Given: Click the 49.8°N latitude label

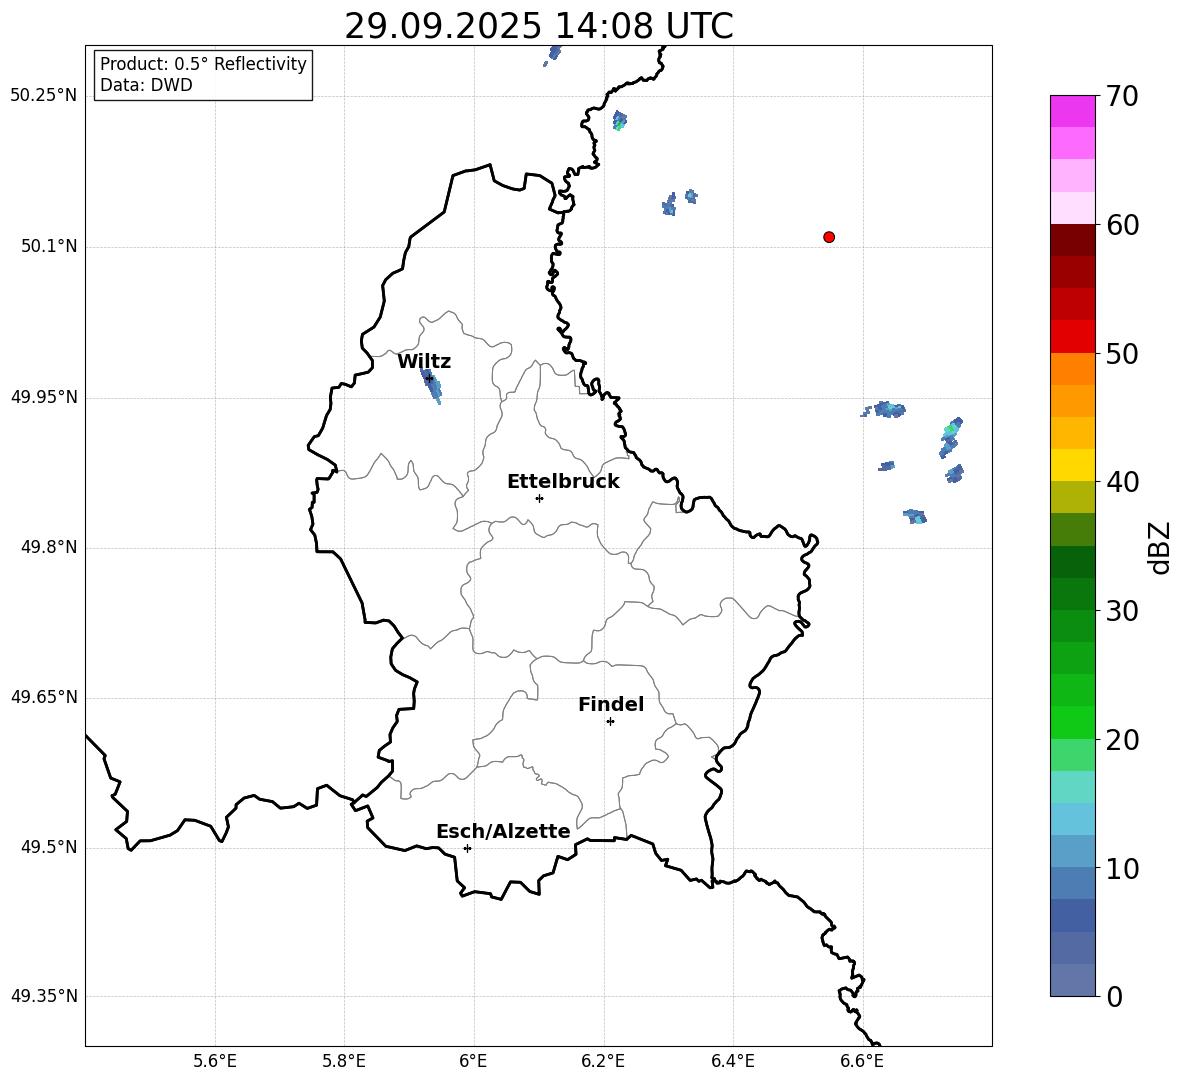Looking at the screenshot, I should [x=48, y=547].
